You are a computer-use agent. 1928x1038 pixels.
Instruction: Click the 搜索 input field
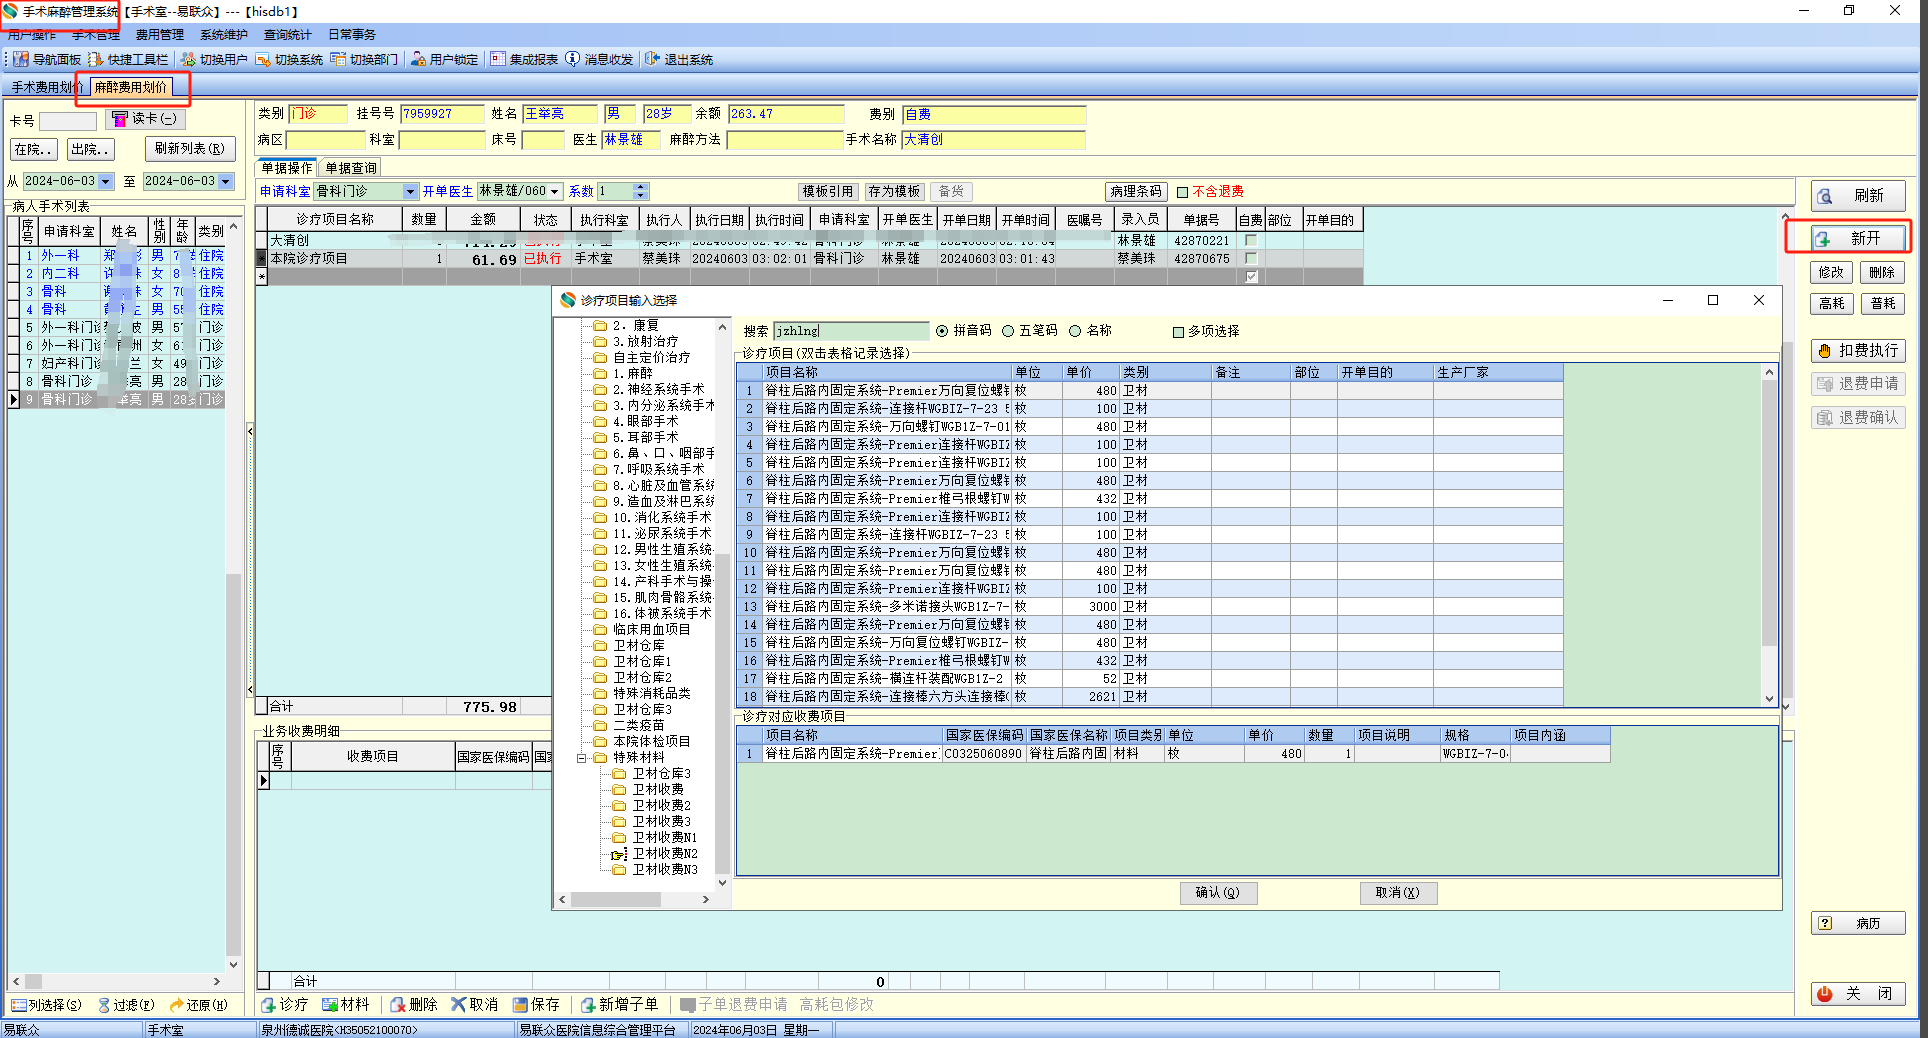(x=851, y=331)
